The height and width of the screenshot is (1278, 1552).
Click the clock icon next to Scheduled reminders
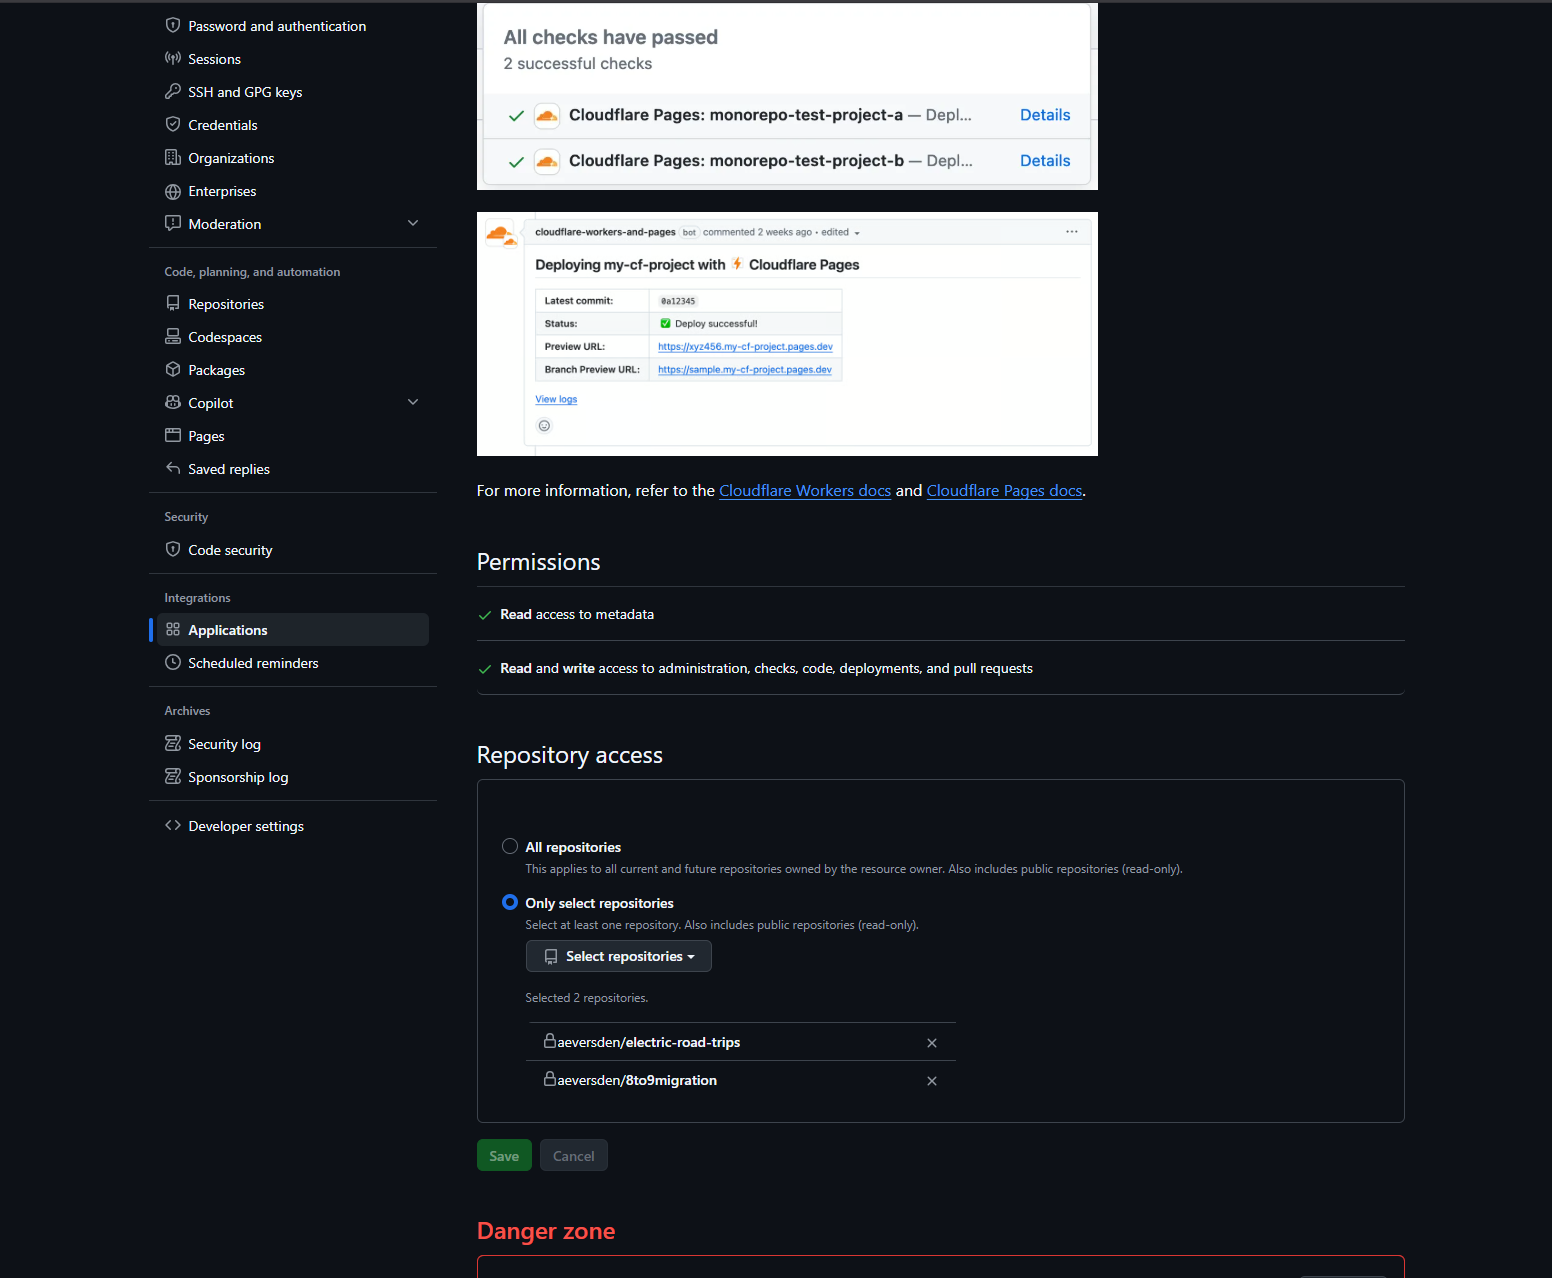[173, 663]
